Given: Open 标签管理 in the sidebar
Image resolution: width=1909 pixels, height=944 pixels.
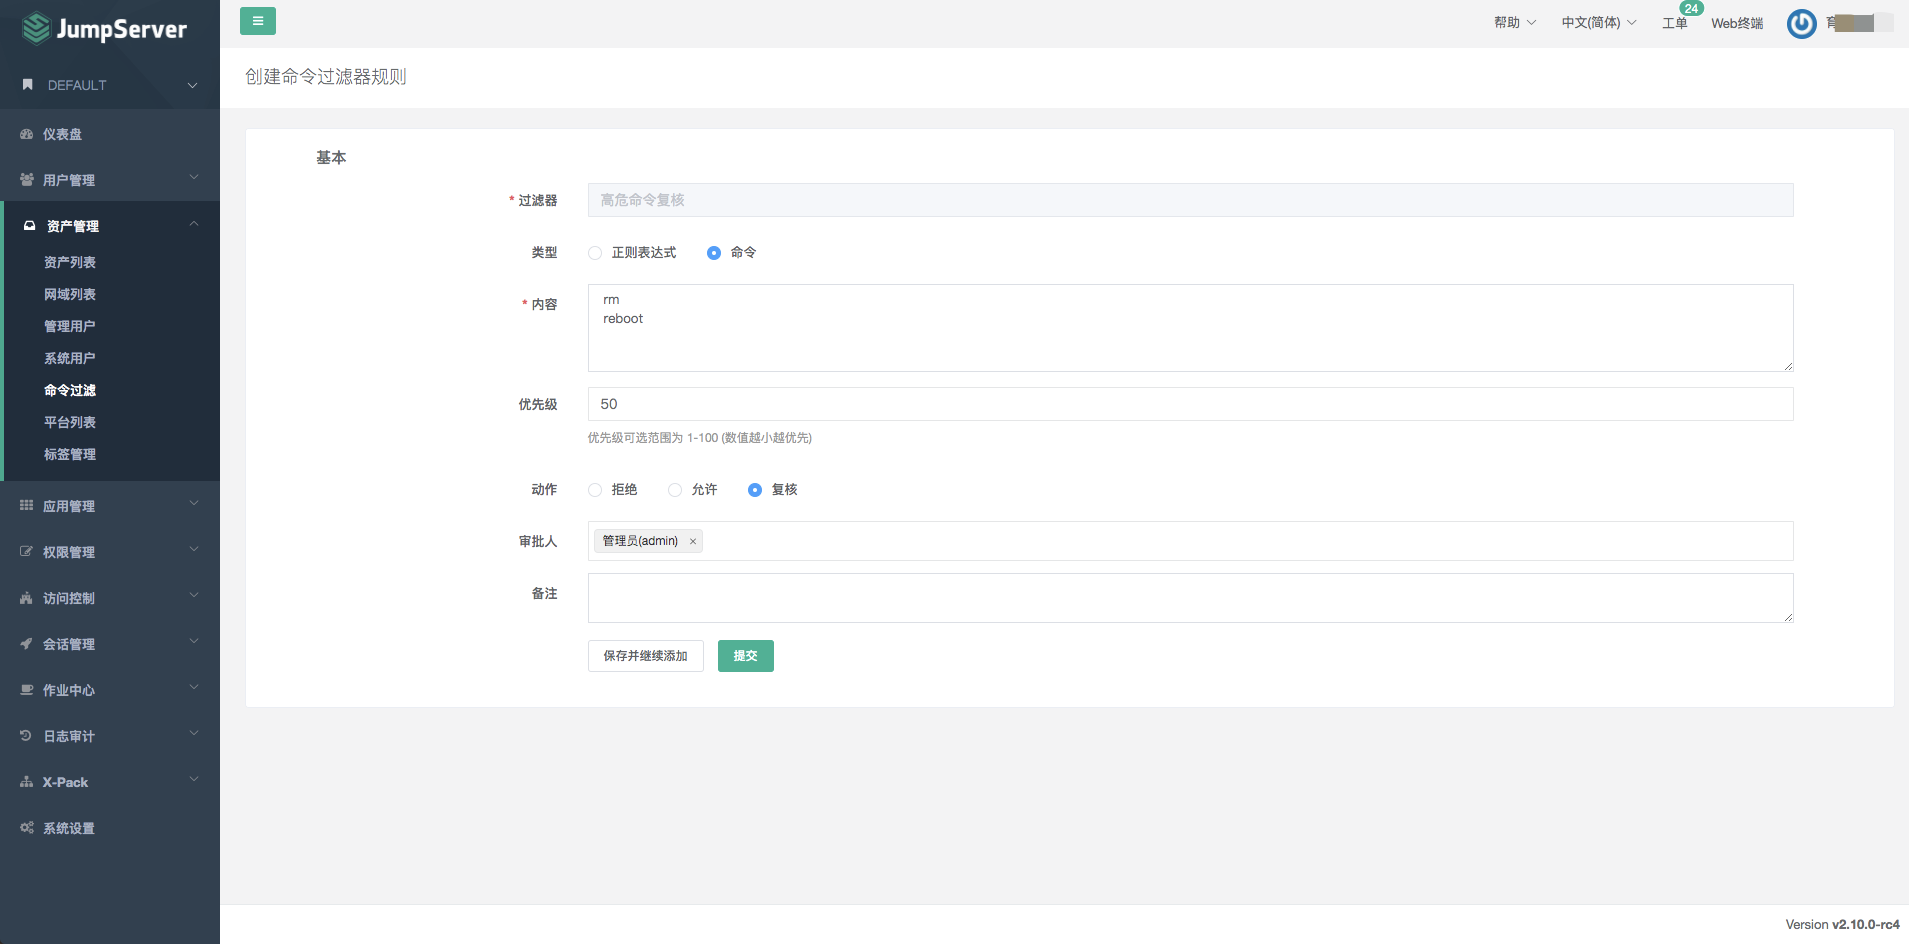Looking at the screenshot, I should [x=70, y=454].
